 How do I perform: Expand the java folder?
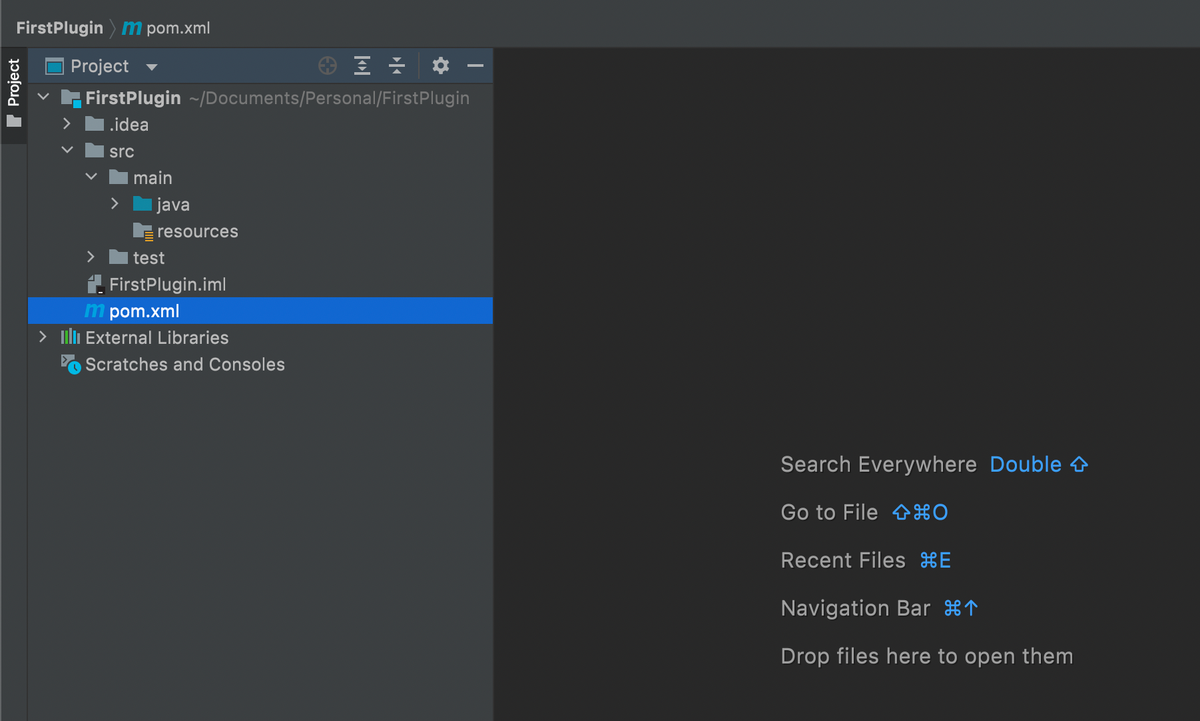point(115,204)
